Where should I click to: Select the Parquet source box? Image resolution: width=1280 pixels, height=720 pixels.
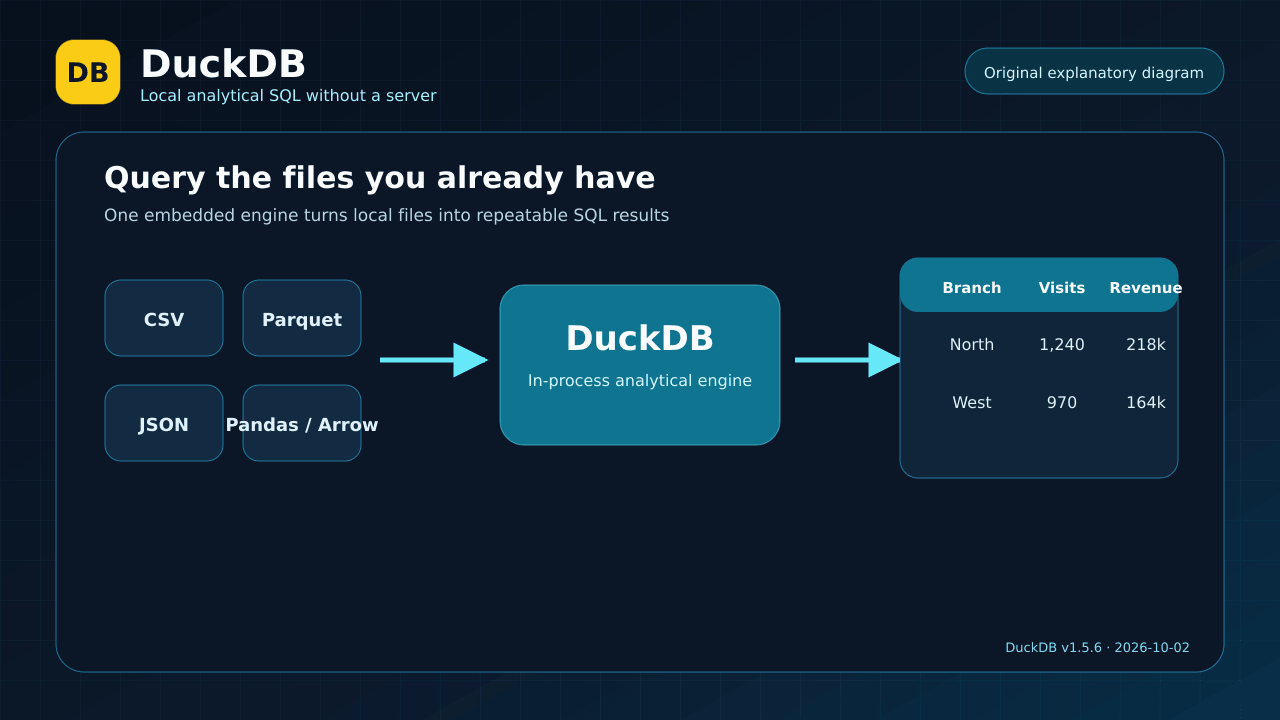click(302, 319)
